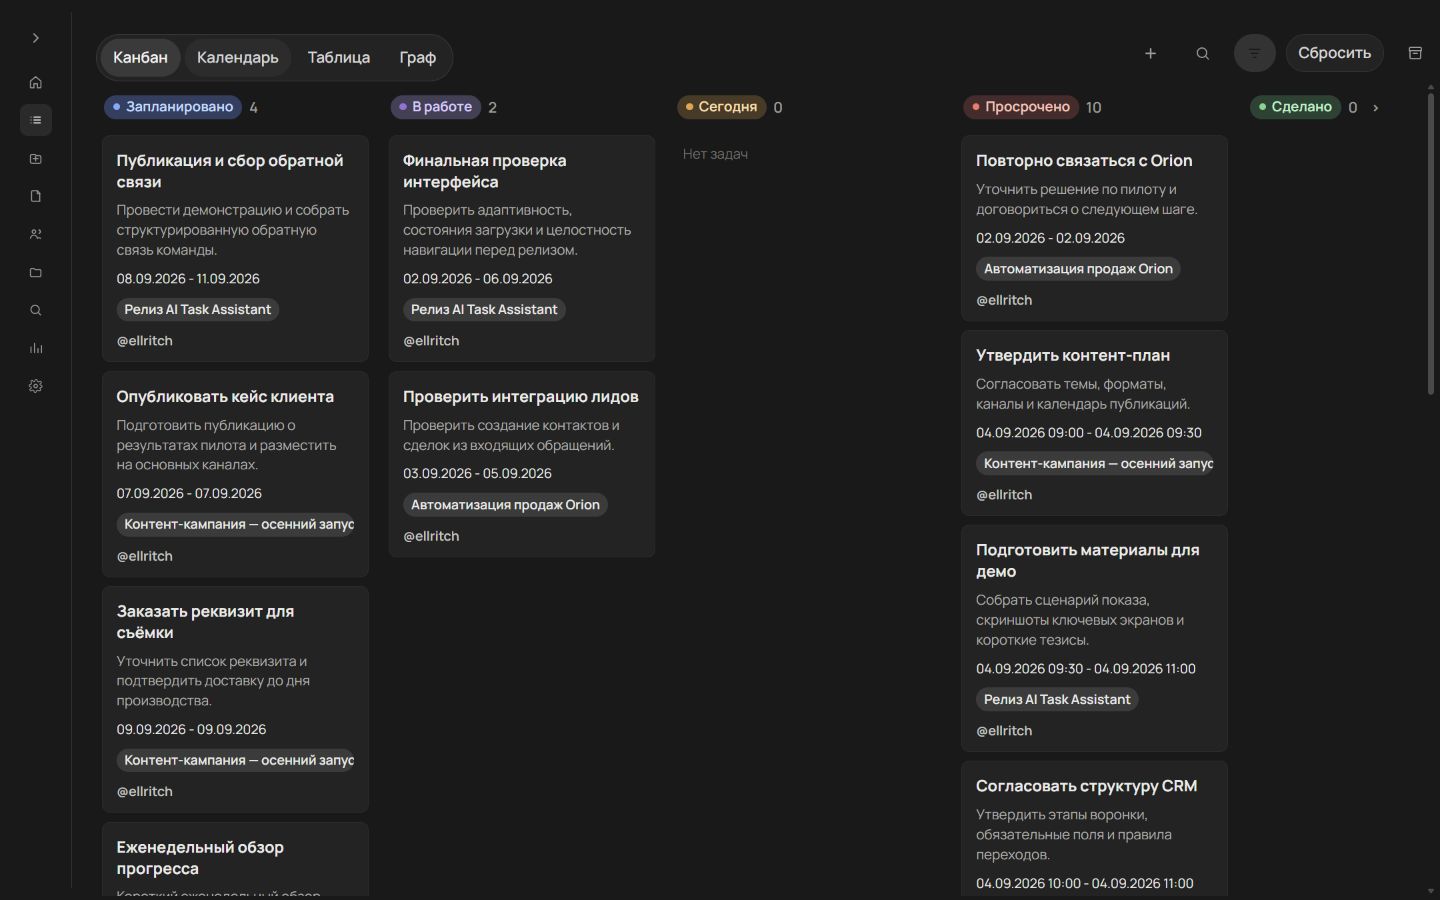Click @ellritch in Утвердить контент-план card
Screen dimensions: 1440x900
click(1004, 495)
